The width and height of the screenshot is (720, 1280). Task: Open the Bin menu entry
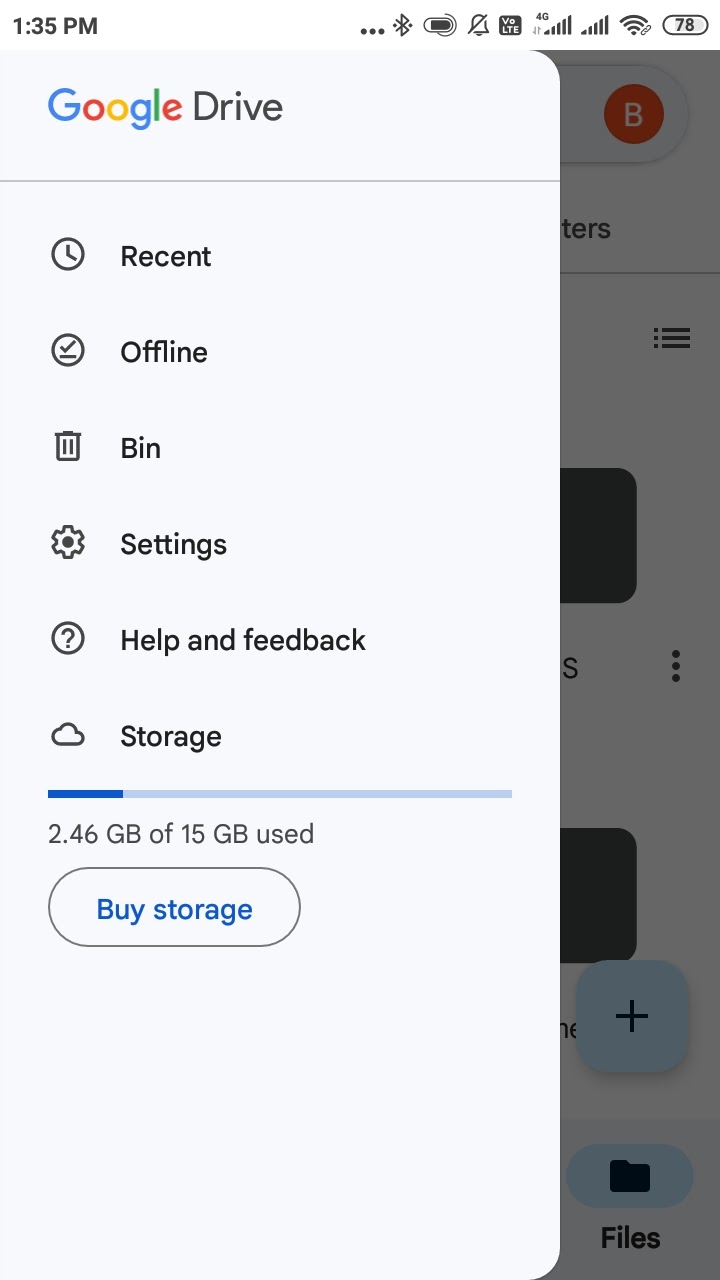click(141, 448)
